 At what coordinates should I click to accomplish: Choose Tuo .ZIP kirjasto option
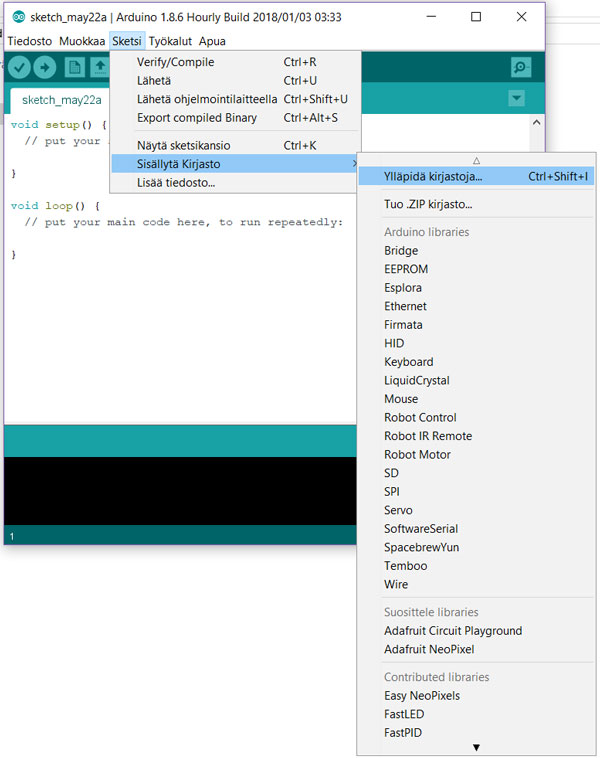[x=427, y=205]
